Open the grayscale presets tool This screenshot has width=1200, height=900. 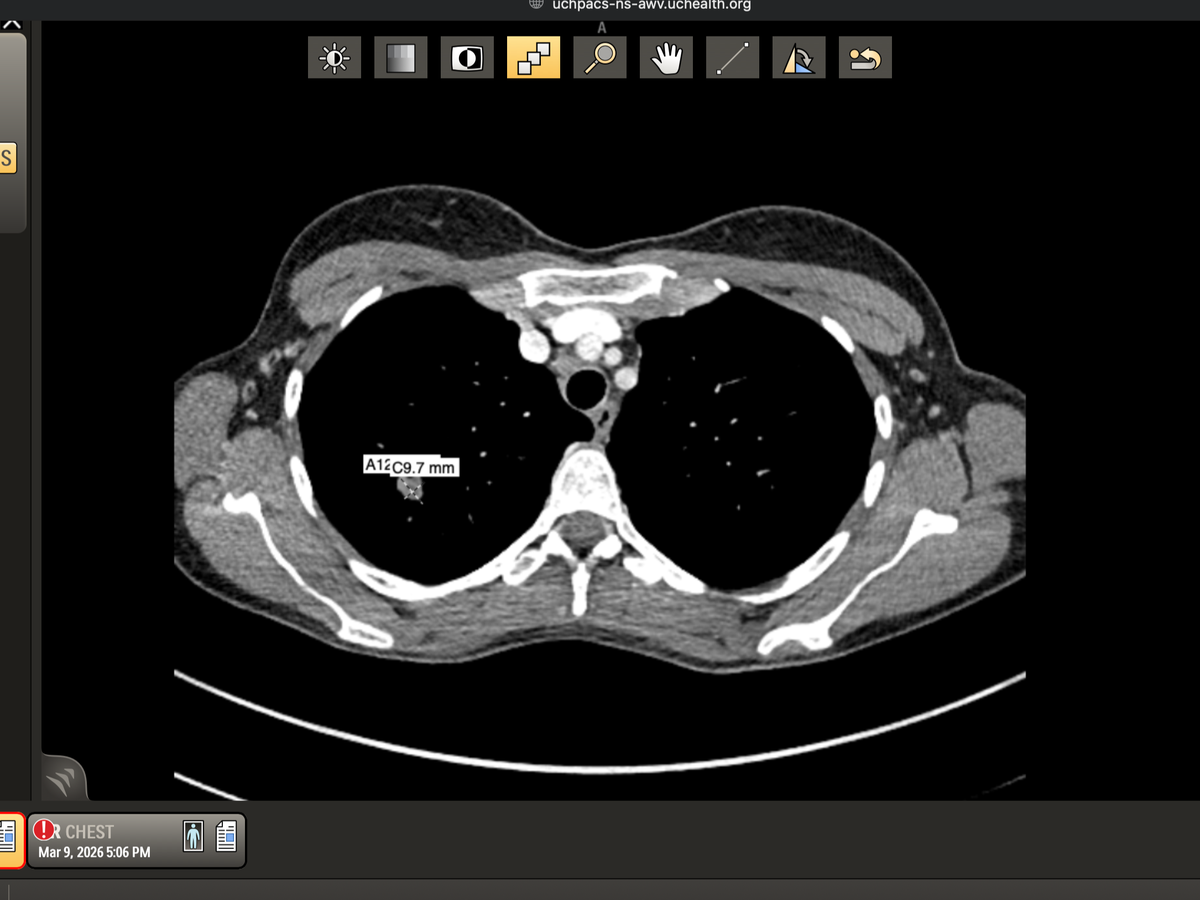[x=400, y=58]
